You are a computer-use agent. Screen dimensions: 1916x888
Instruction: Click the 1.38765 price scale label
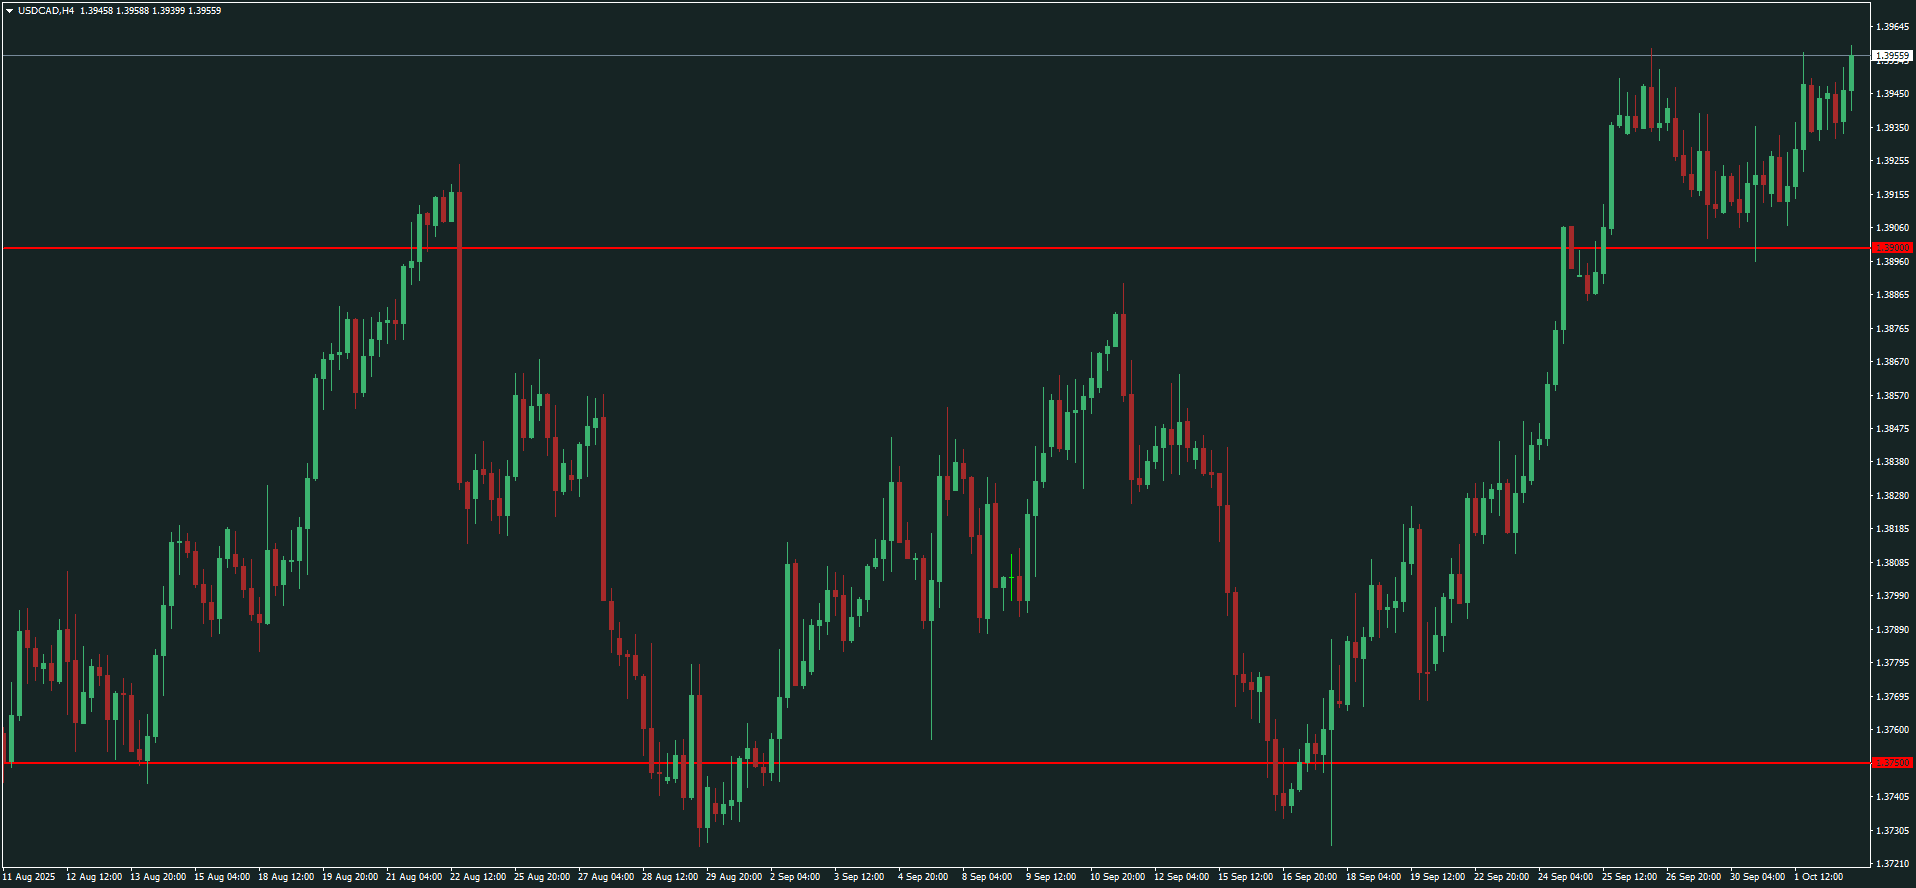click(1892, 329)
